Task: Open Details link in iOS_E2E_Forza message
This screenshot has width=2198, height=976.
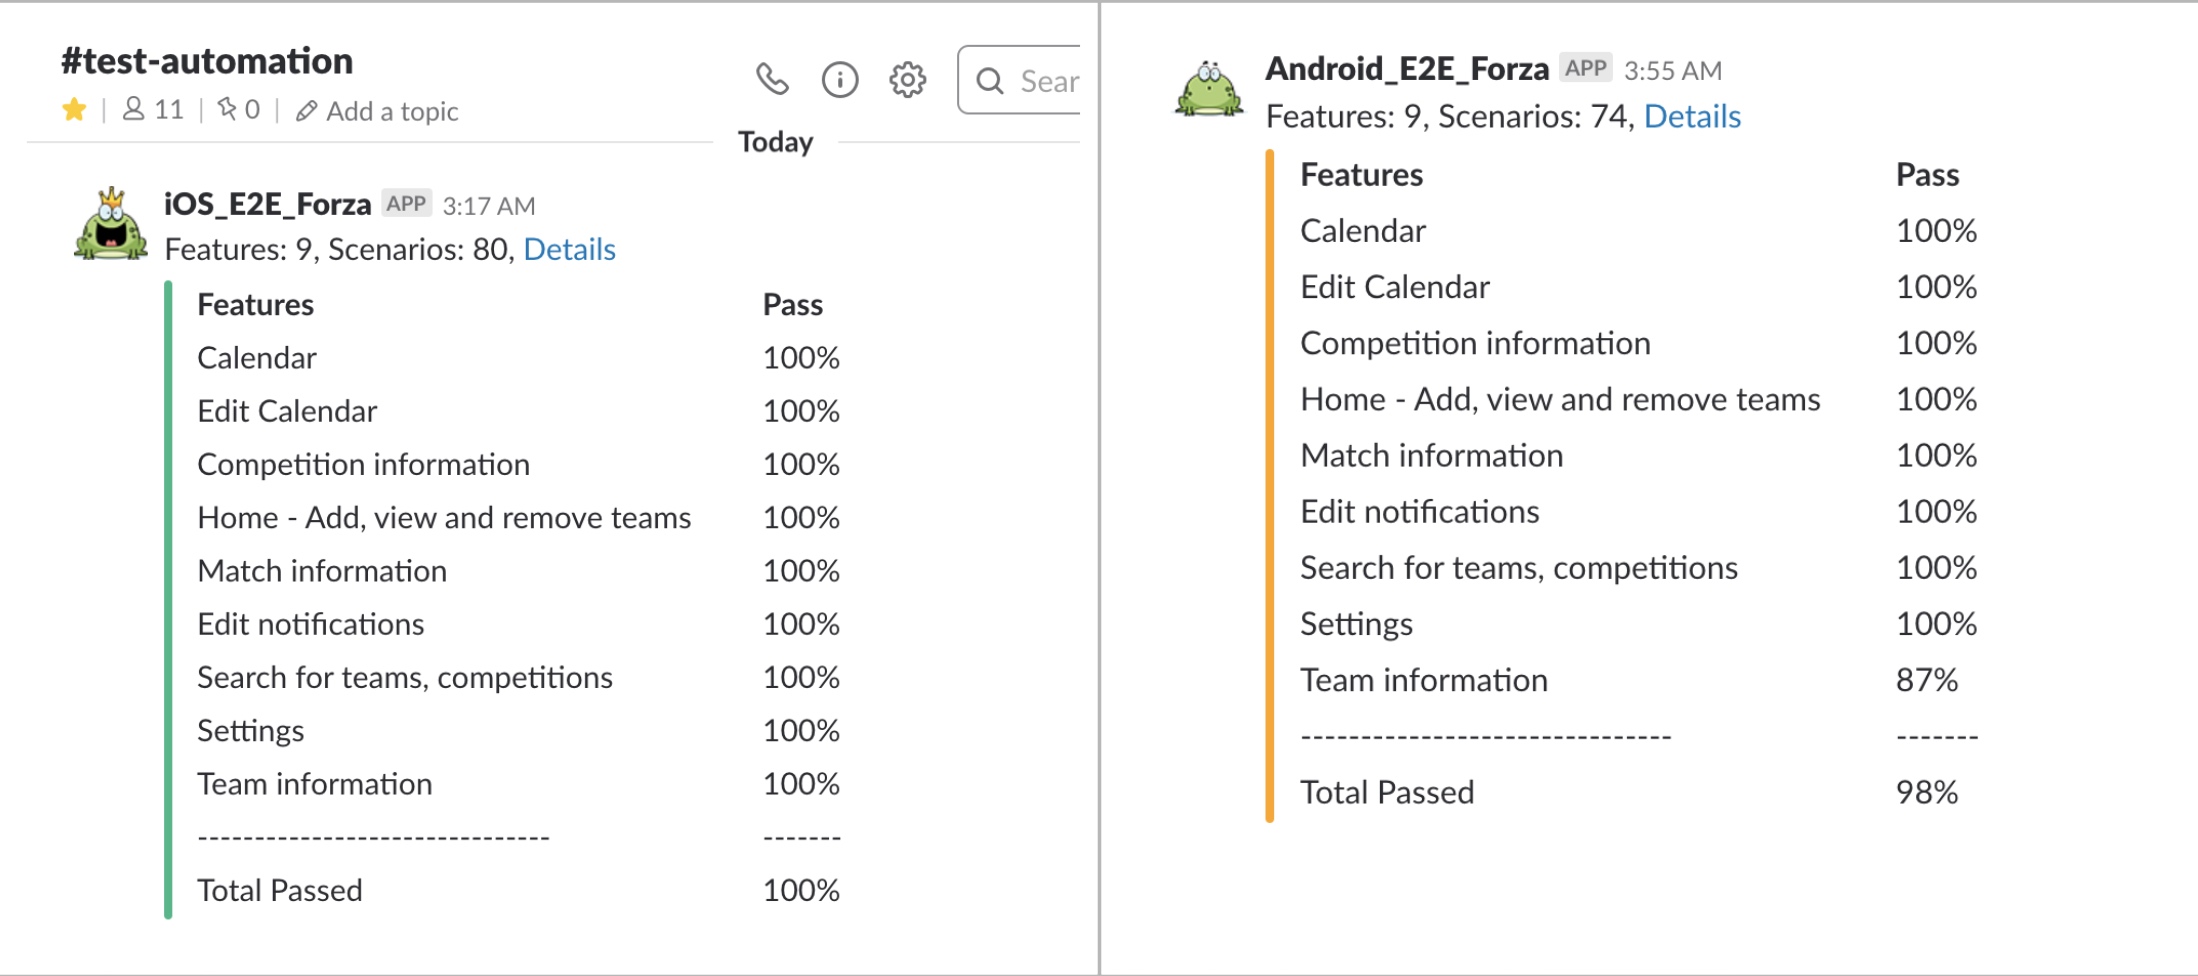Action: tap(569, 249)
